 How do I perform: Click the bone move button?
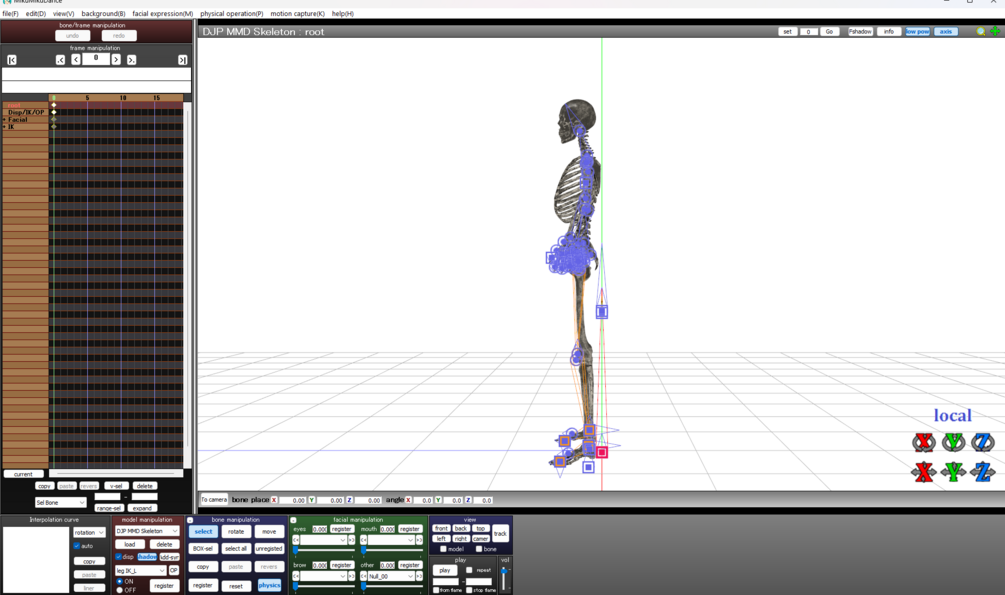[x=269, y=532]
